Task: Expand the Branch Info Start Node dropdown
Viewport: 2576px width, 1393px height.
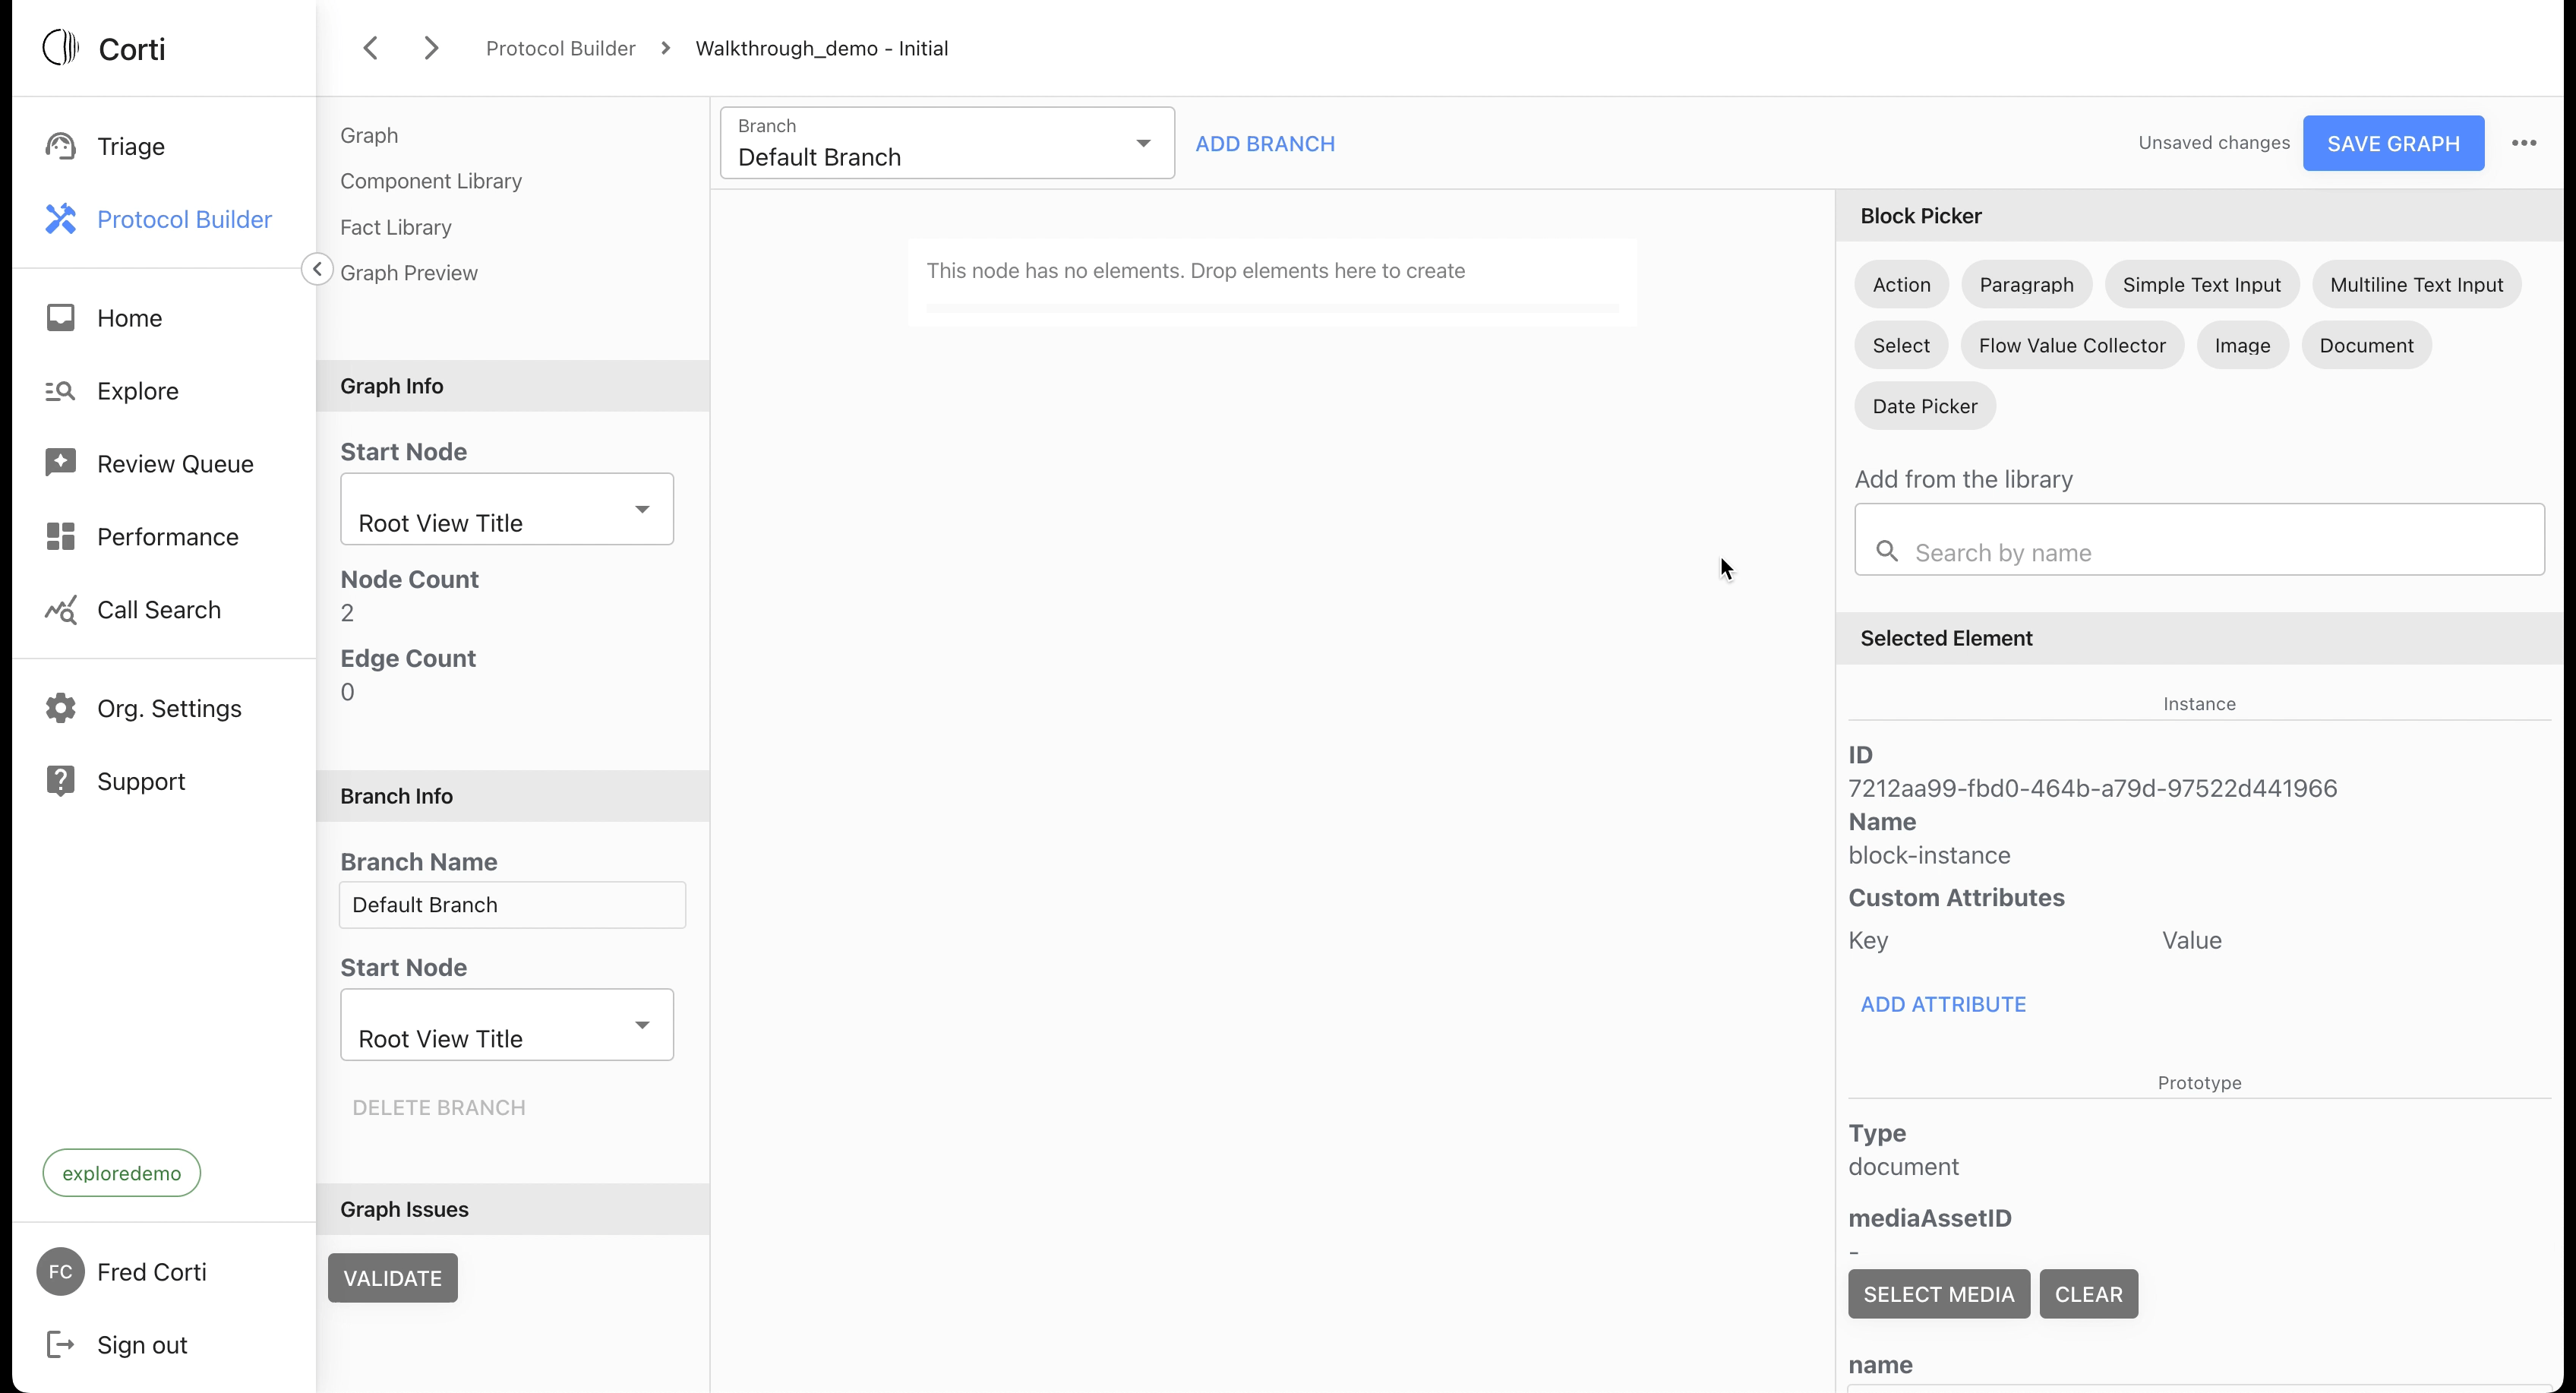Action: (506, 1025)
